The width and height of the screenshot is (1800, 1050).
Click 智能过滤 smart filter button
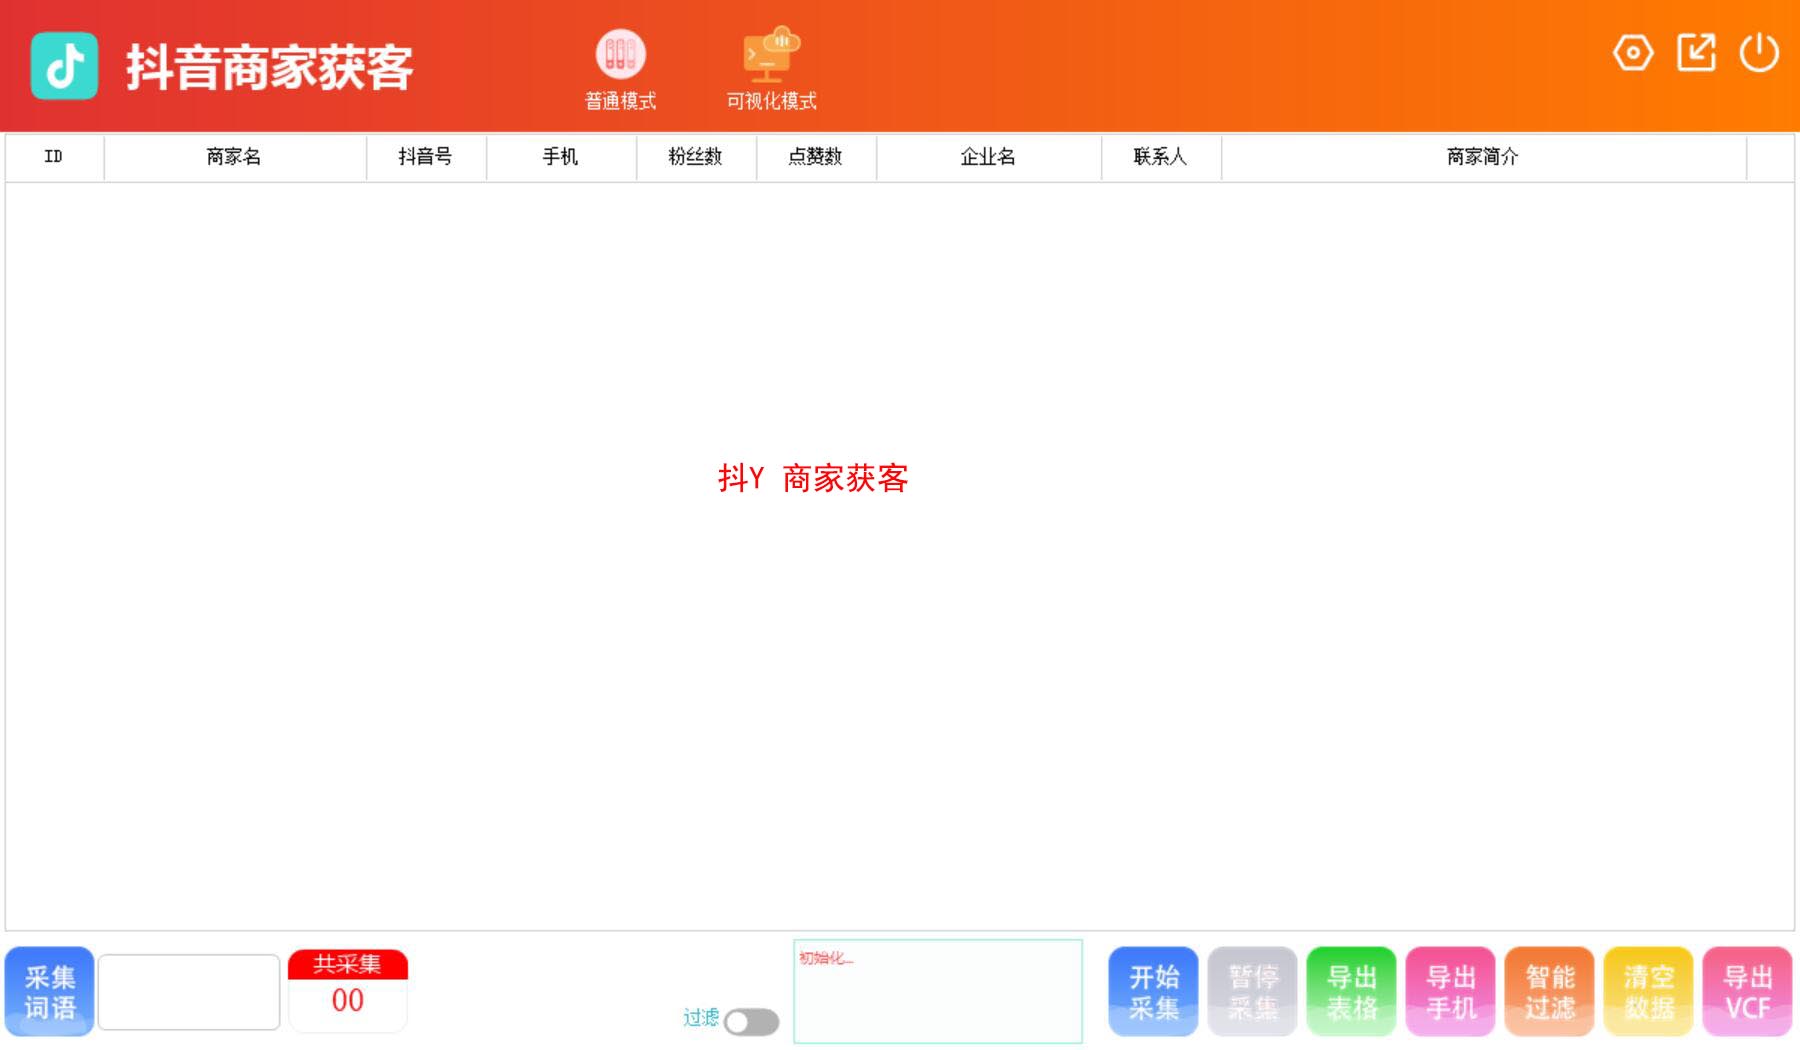point(1549,992)
